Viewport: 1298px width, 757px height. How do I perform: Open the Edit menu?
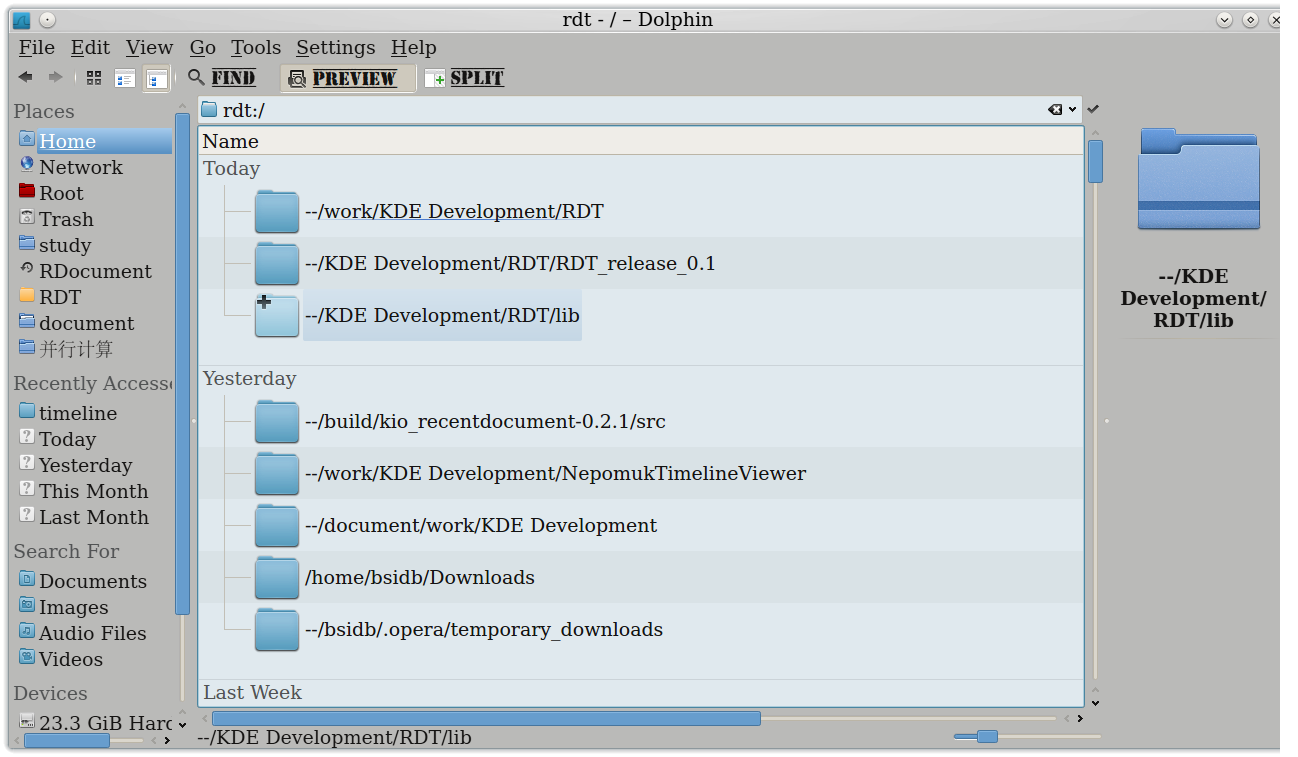coord(90,48)
